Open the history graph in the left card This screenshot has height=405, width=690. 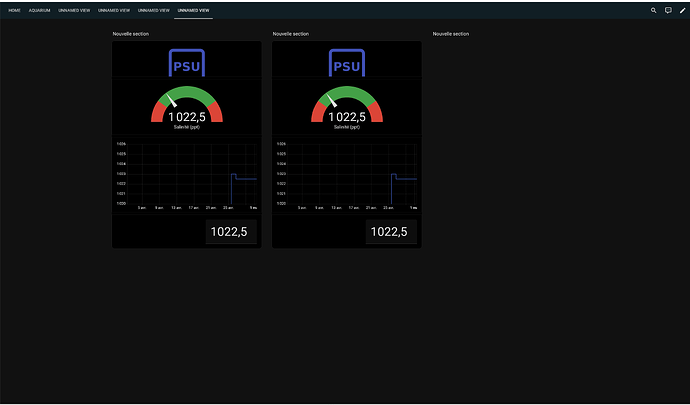point(187,176)
